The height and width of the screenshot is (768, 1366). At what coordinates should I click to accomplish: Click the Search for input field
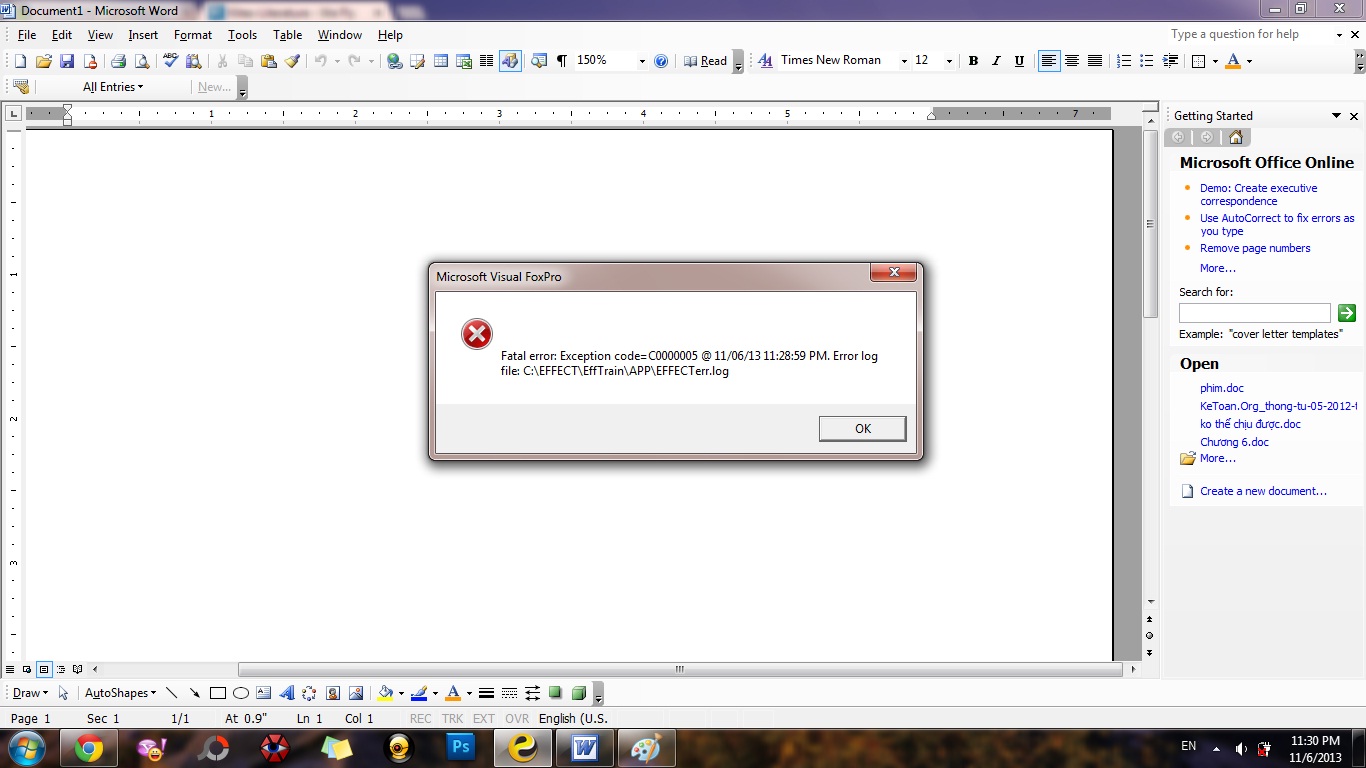tap(1254, 313)
